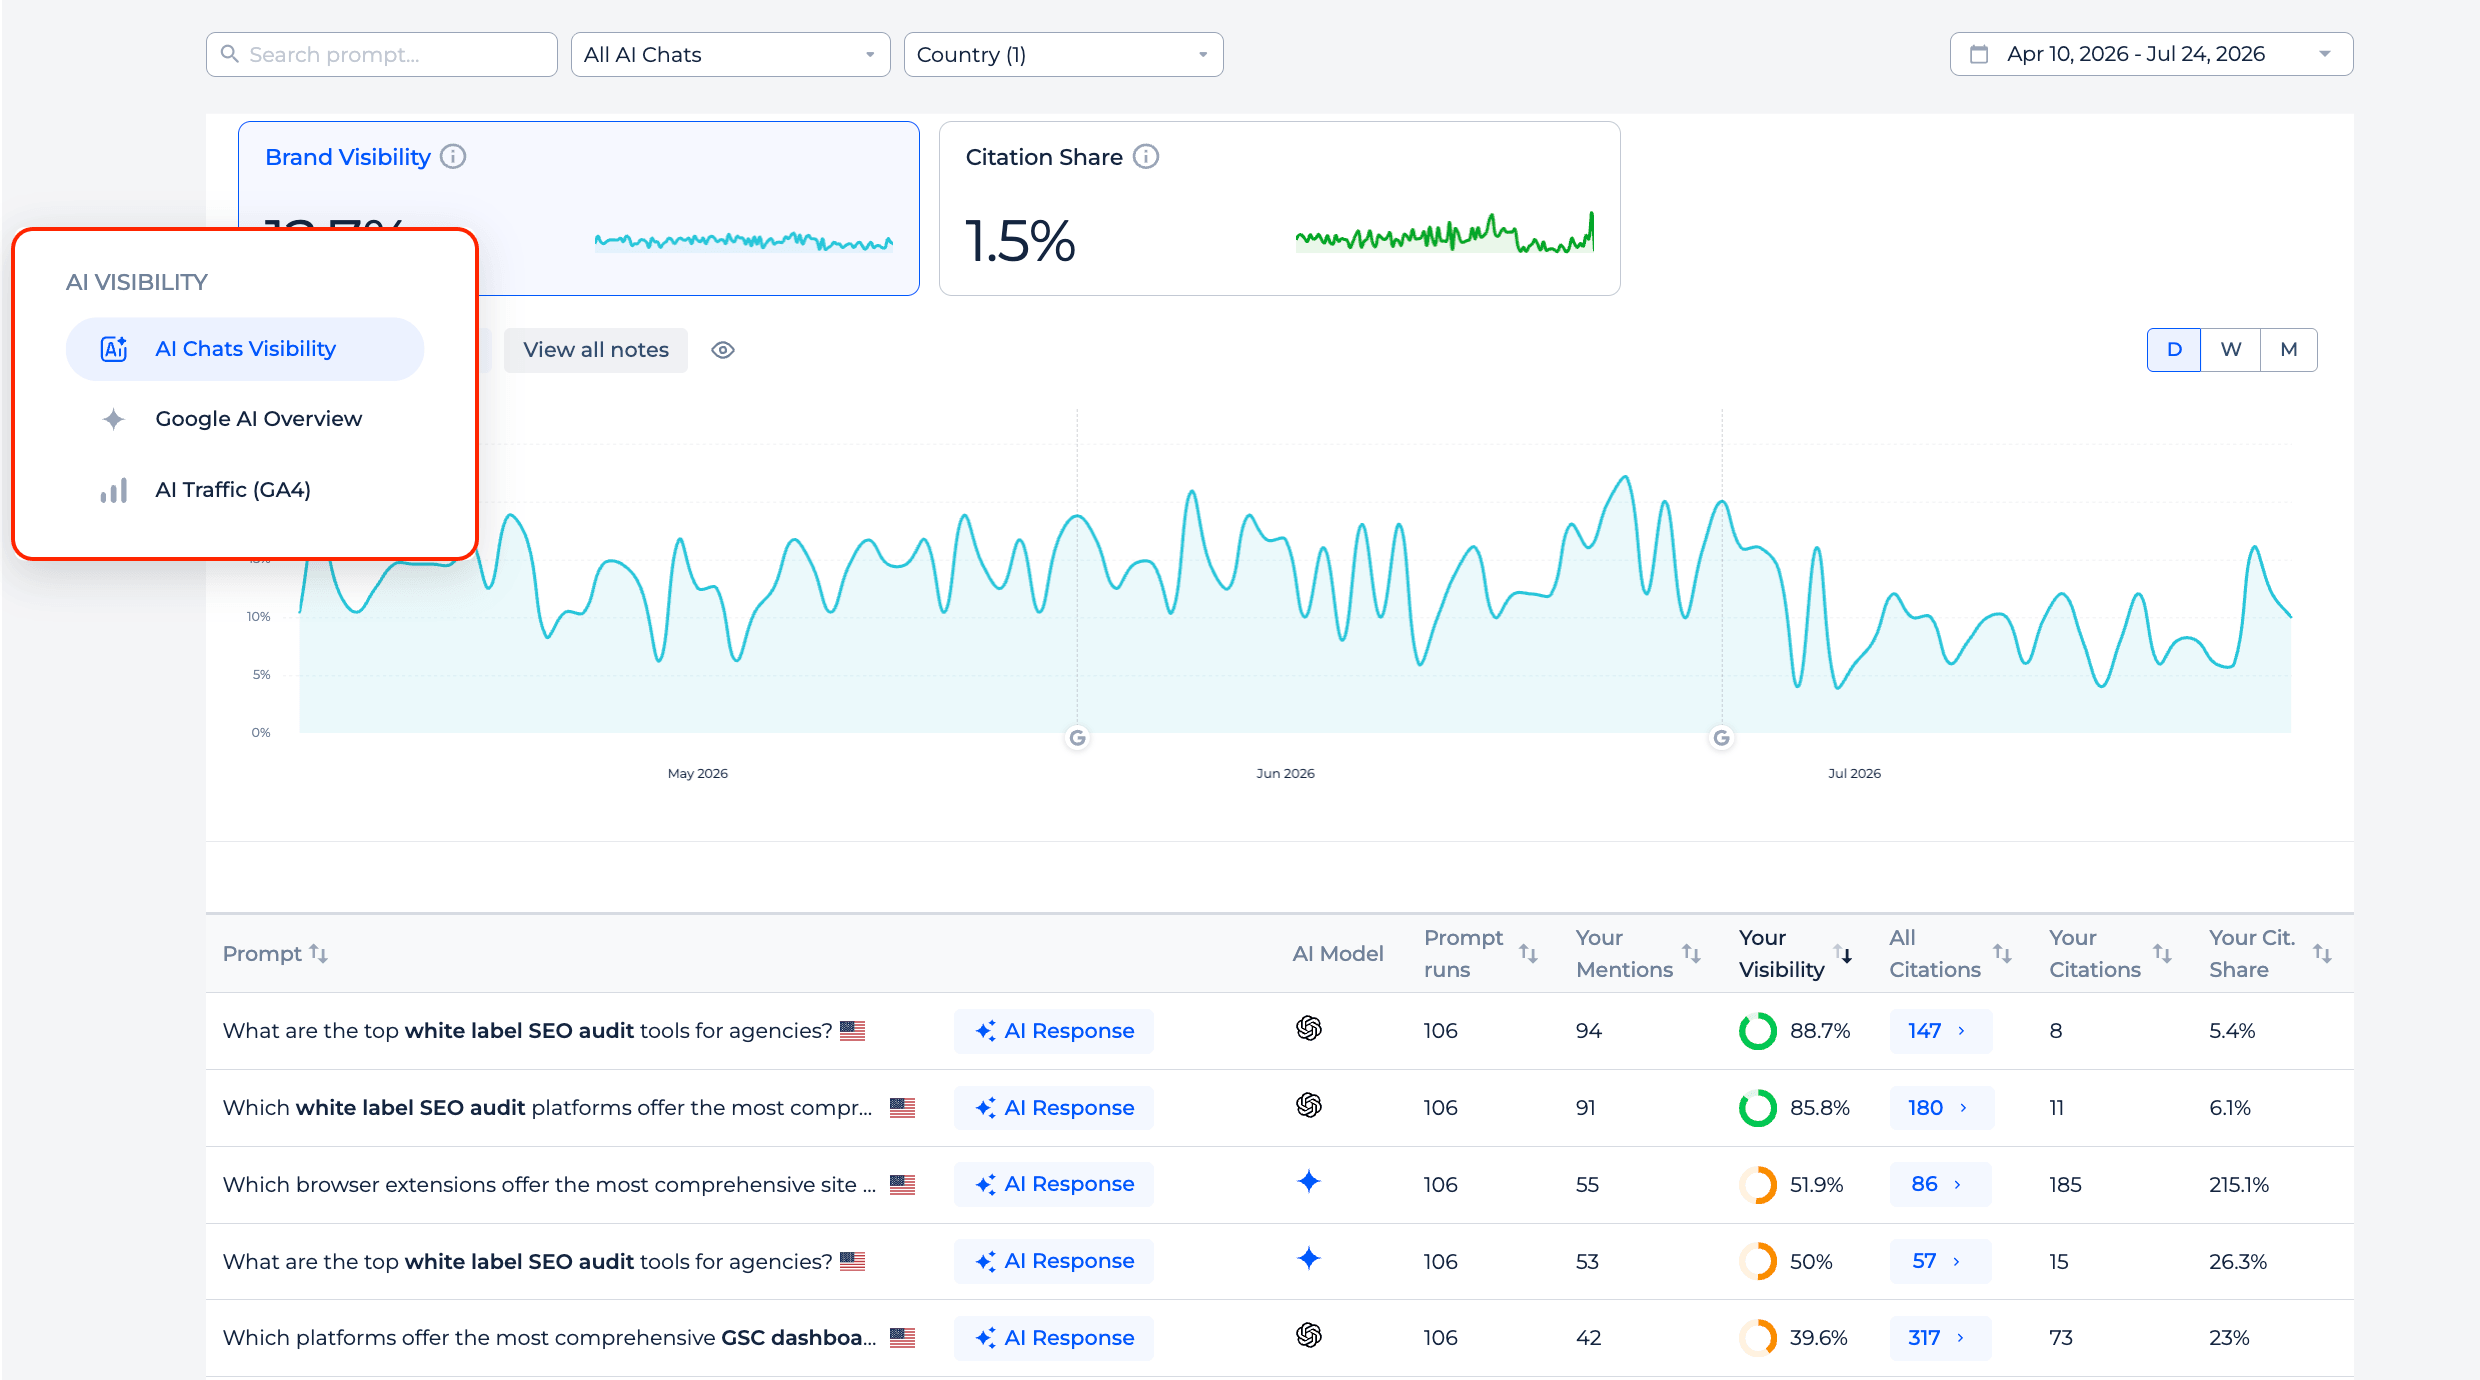The height and width of the screenshot is (1380, 2480).
Task: Toggle notes visibility eye icon
Action: pyautogui.click(x=723, y=350)
